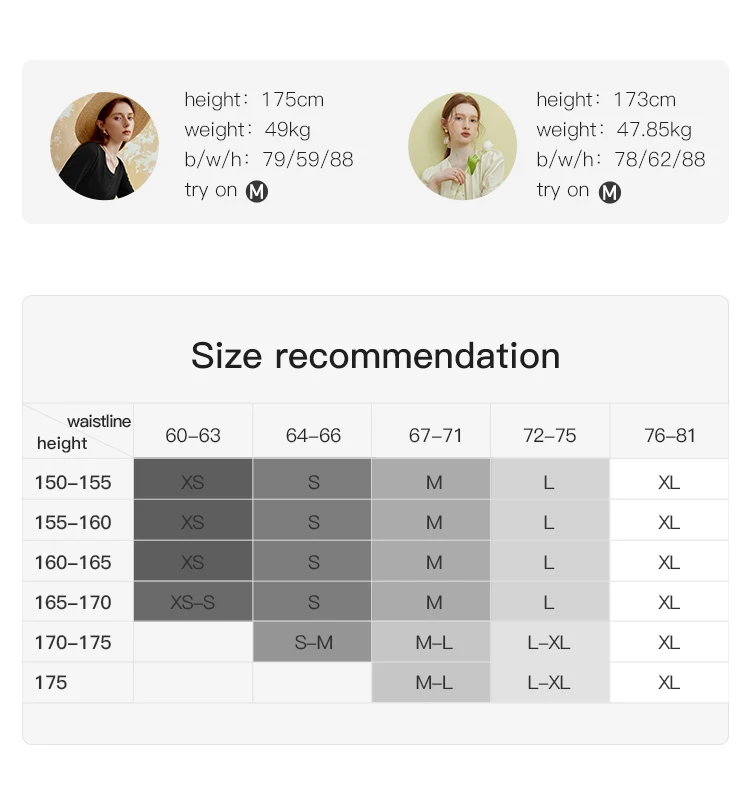
Task: Click the S–M cell in 170–175 row
Action: pos(312,642)
